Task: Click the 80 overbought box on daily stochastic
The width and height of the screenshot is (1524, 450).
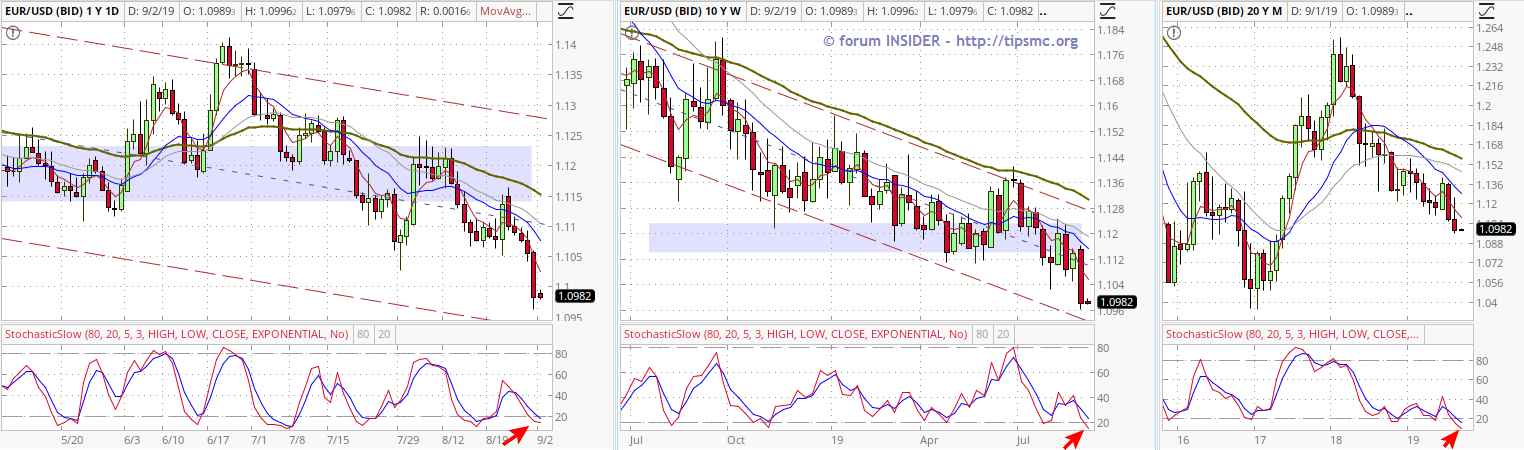Action: point(363,333)
